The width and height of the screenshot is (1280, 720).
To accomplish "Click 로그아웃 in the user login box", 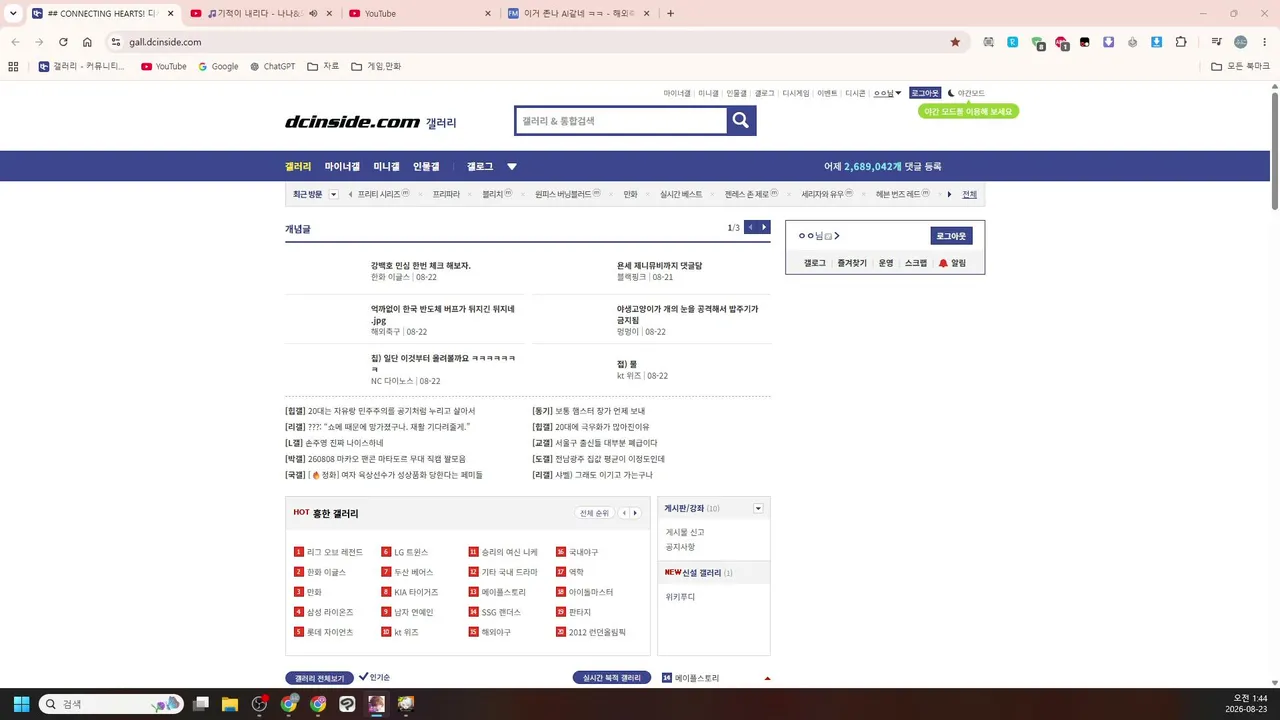I will pyautogui.click(x=951, y=236).
